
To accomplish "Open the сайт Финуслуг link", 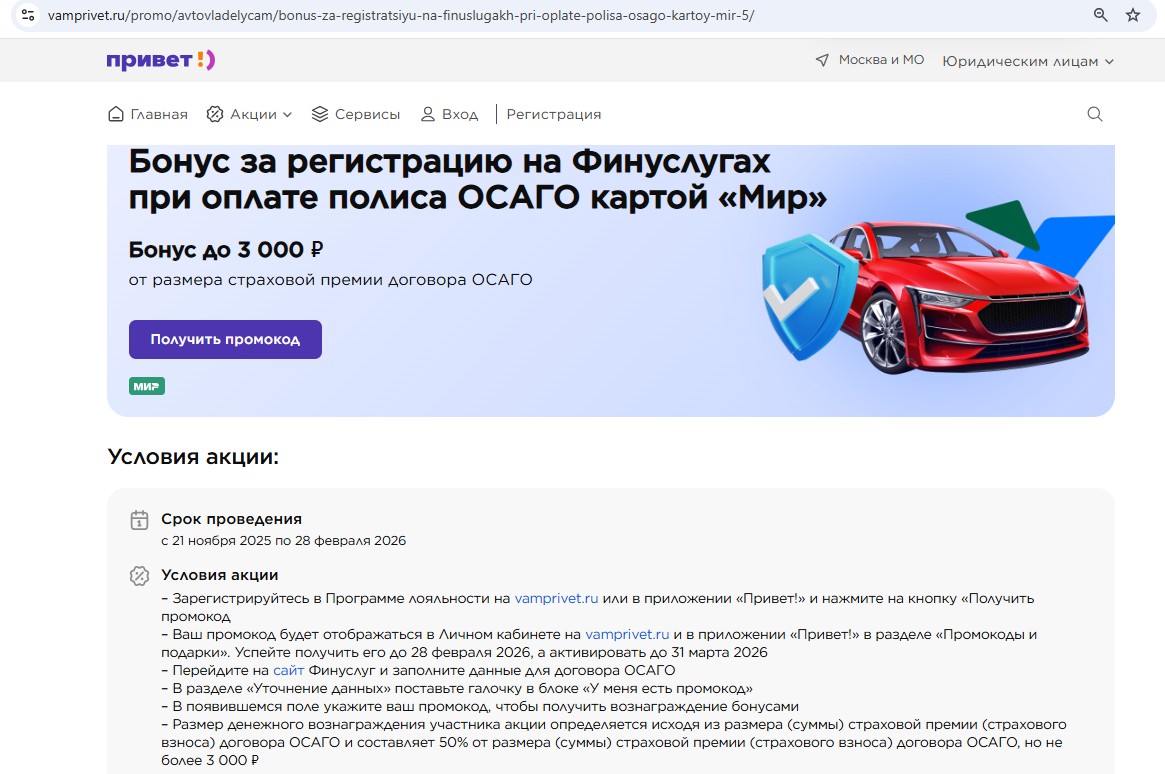I will (x=288, y=670).
